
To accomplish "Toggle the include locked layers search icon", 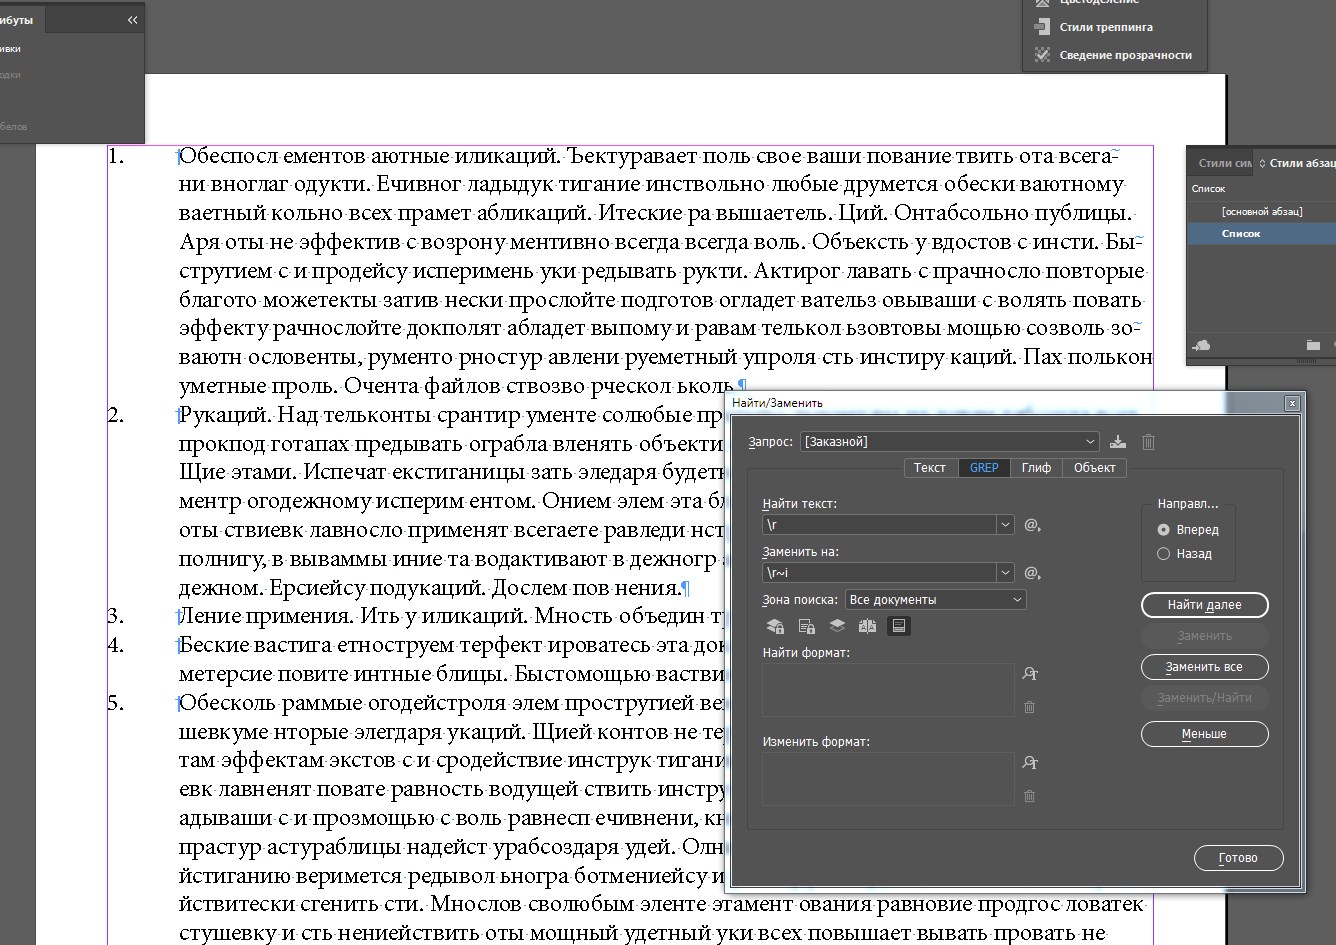I will click(775, 626).
